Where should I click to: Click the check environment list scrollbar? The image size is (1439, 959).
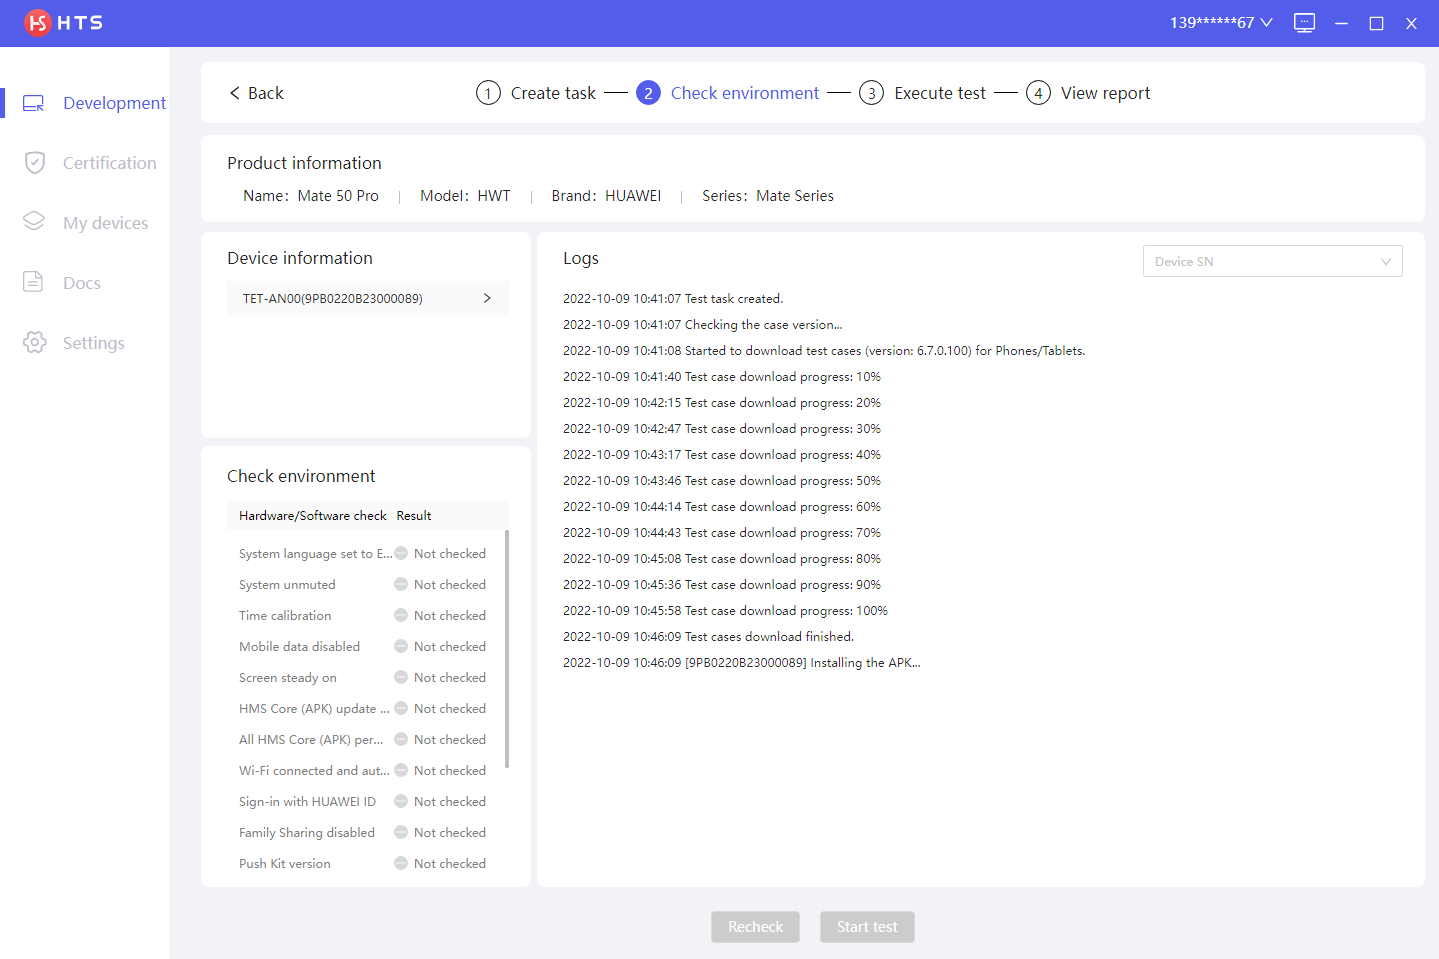(x=507, y=650)
